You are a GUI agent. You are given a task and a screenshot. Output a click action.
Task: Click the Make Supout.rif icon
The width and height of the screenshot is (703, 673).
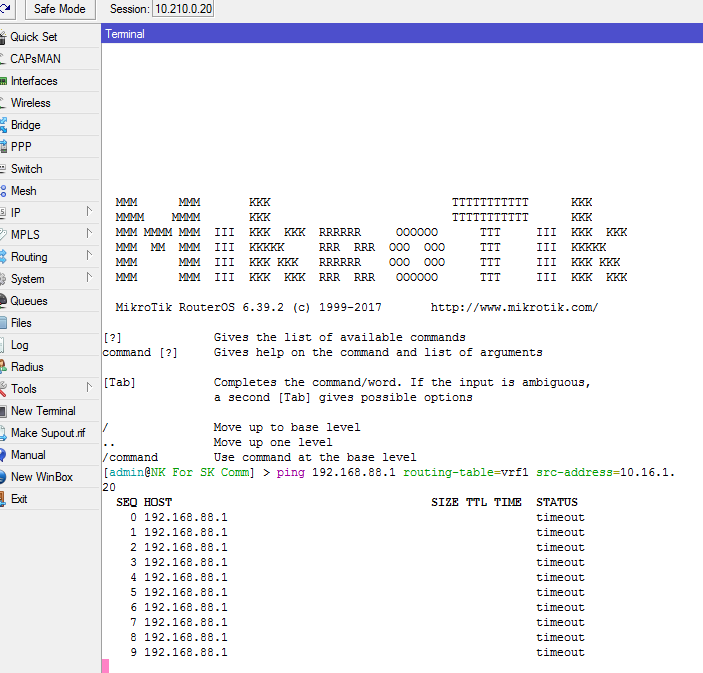[x=3, y=433]
